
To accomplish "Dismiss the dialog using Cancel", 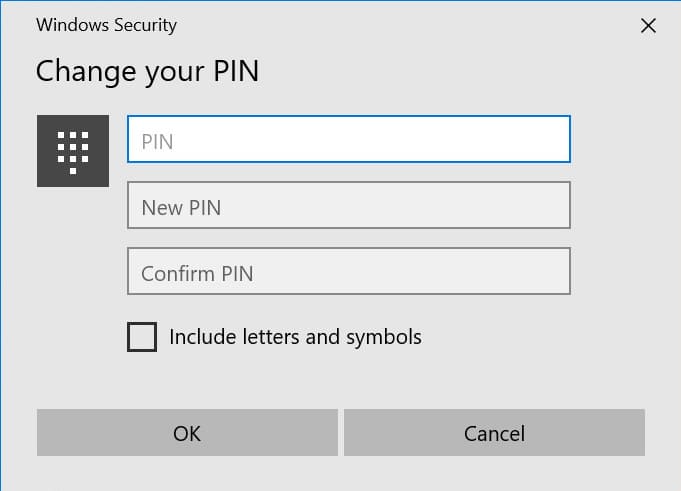I will pyautogui.click(x=494, y=433).
